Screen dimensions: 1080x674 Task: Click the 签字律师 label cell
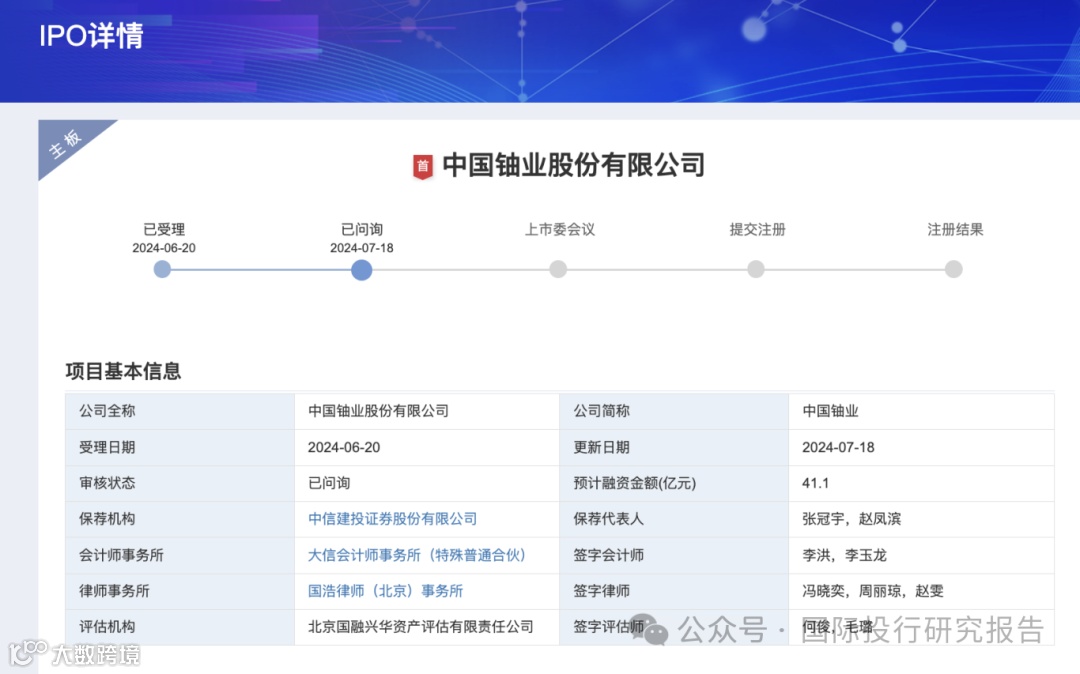674,591
